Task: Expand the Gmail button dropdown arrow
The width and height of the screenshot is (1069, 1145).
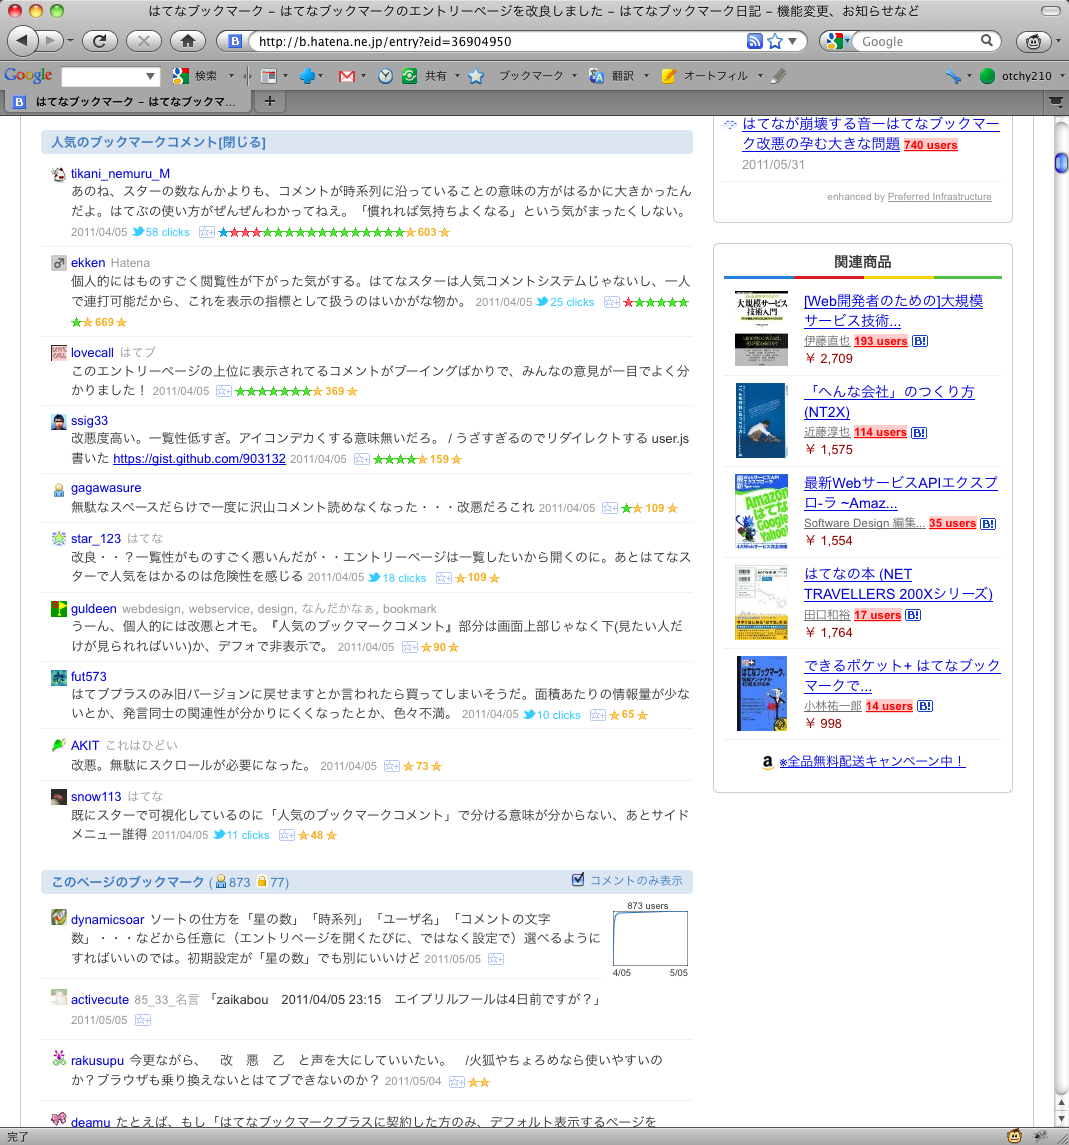Action: 363,75
